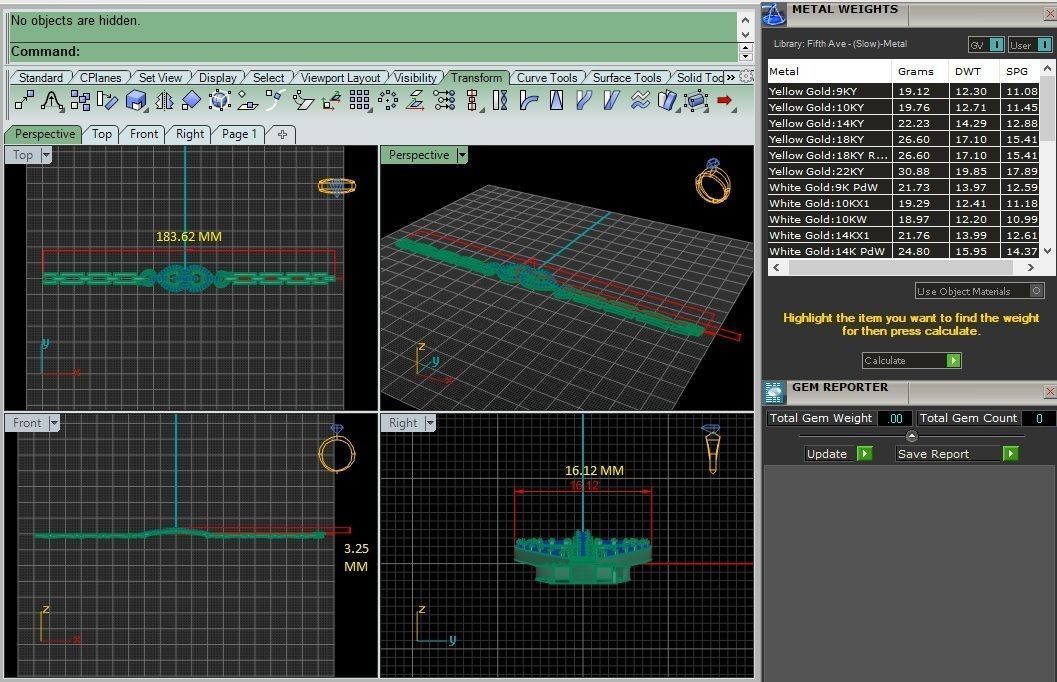Click the Update button in Gem Reporter
The height and width of the screenshot is (682, 1057).
click(x=839, y=454)
